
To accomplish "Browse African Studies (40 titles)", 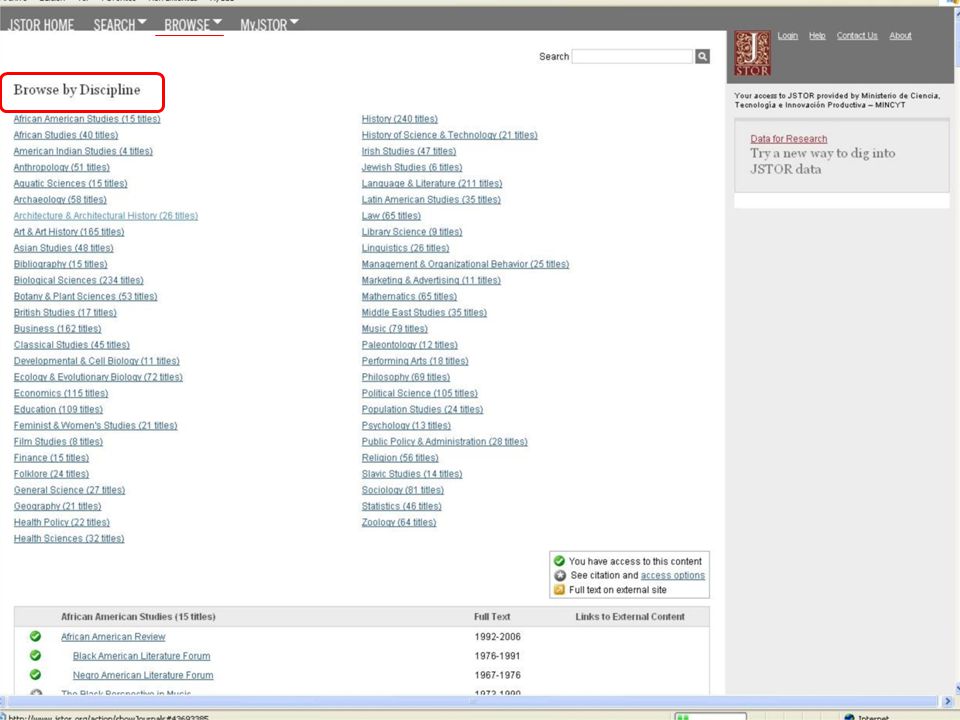I will point(66,135).
